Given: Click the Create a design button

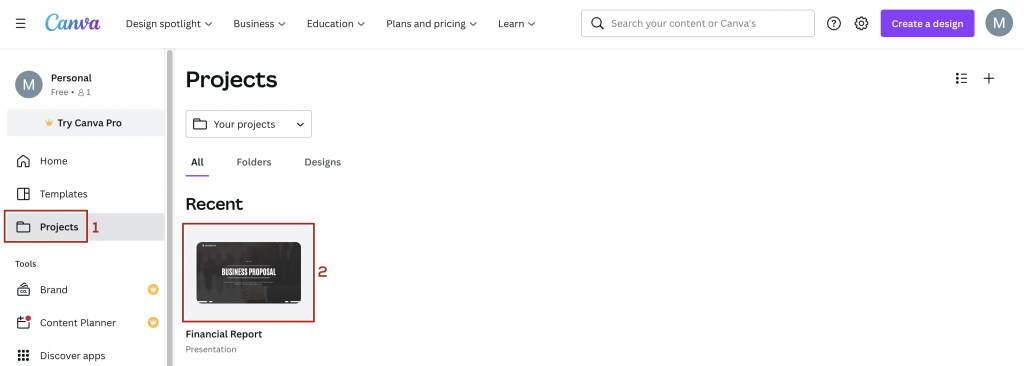Looking at the screenshot, I should (927, 24).
